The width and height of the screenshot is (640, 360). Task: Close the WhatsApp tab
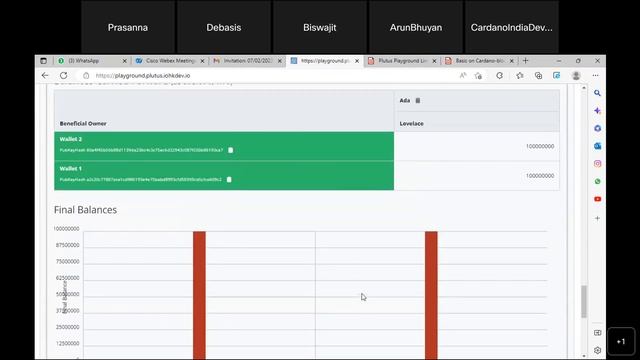click(124, 61)
